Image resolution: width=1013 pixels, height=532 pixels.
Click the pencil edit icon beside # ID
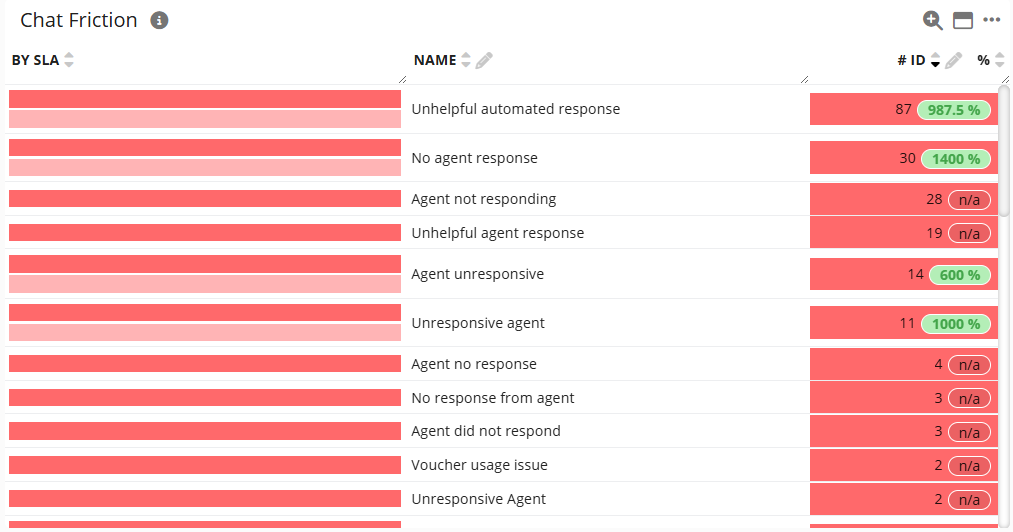click(954, 61)
